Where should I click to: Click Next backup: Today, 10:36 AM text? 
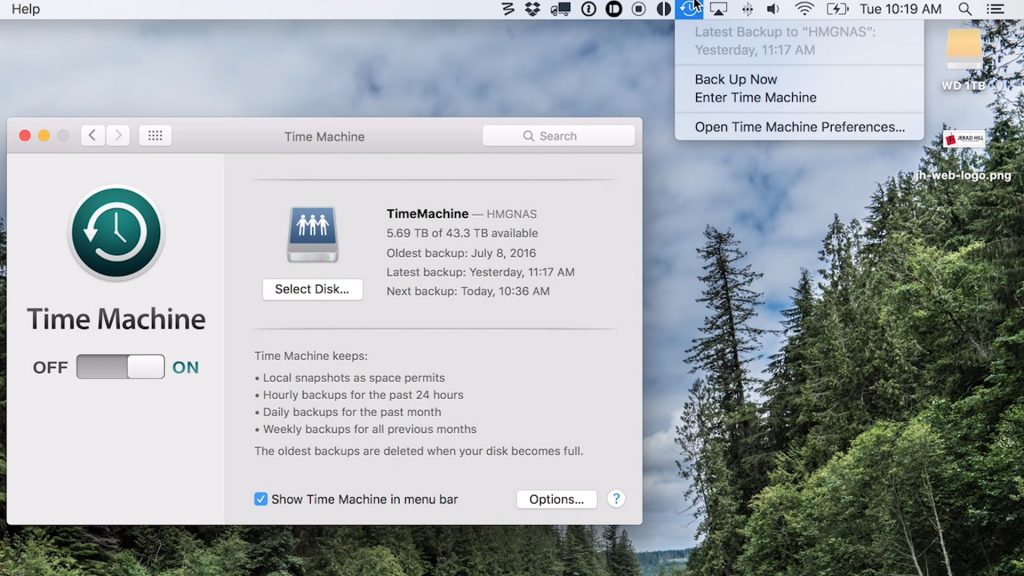tap(468, 291)
